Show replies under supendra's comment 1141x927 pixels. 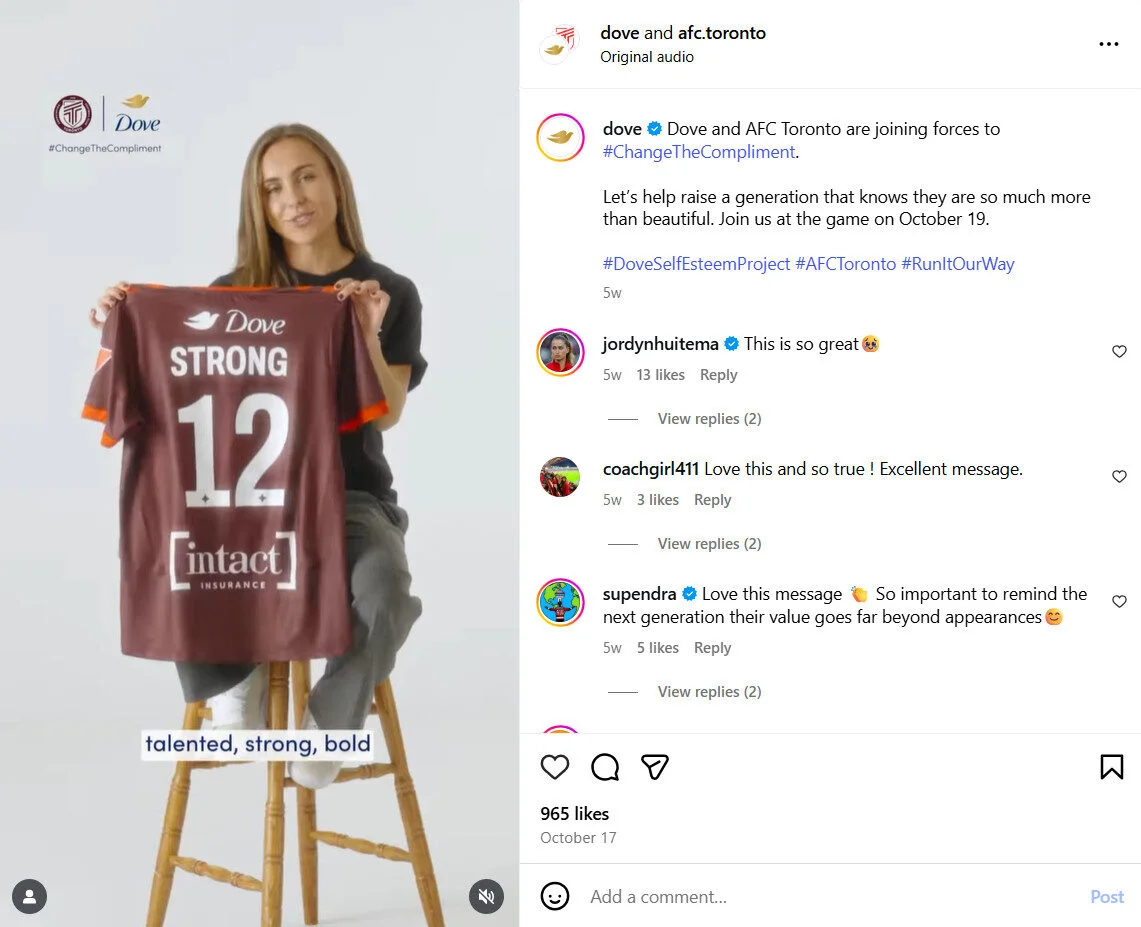[709, 691]
